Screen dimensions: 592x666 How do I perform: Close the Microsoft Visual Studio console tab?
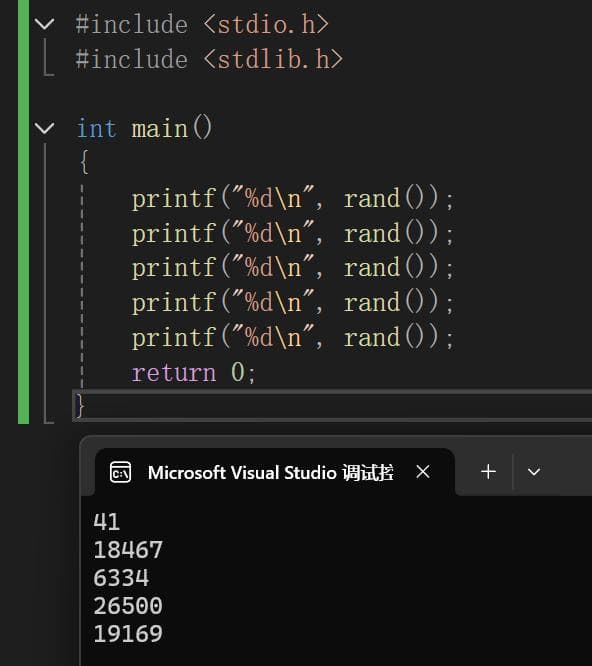pyautogui.click(x=423, y=471)
